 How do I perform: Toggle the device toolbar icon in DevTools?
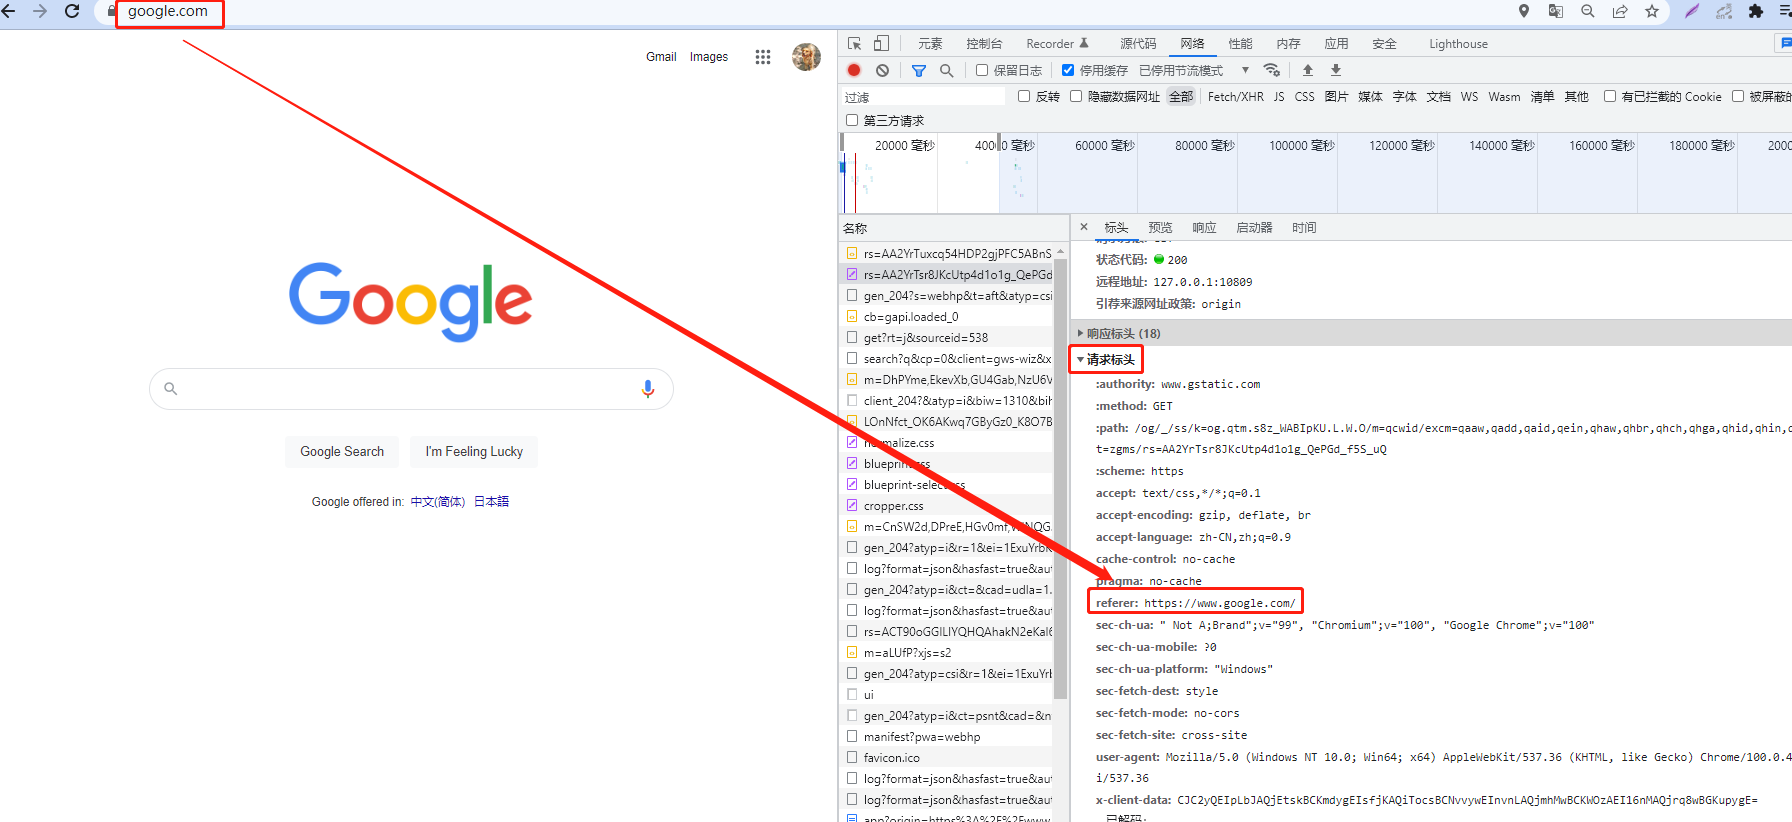tap(881, 43)
